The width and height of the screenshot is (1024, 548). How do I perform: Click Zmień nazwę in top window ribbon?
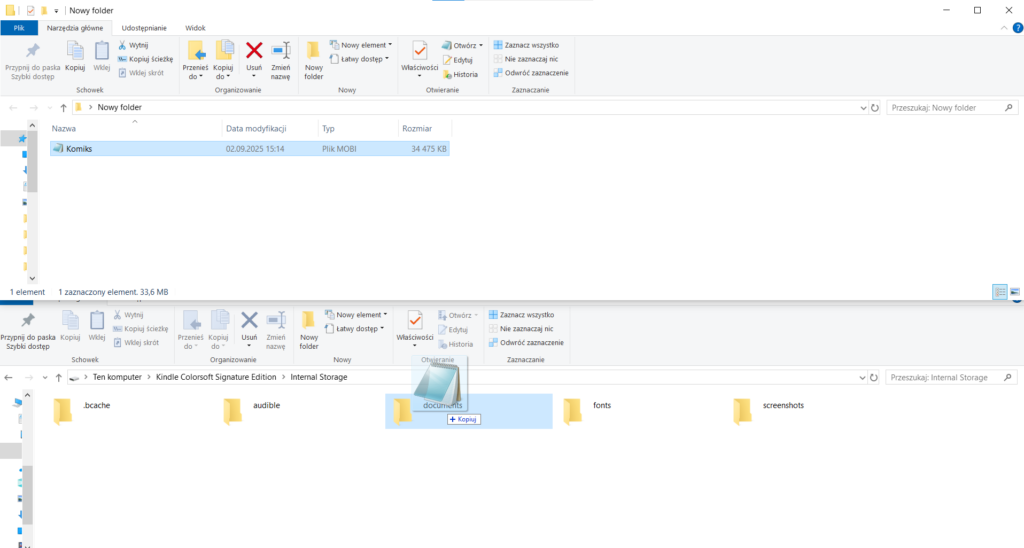(281, 60)
